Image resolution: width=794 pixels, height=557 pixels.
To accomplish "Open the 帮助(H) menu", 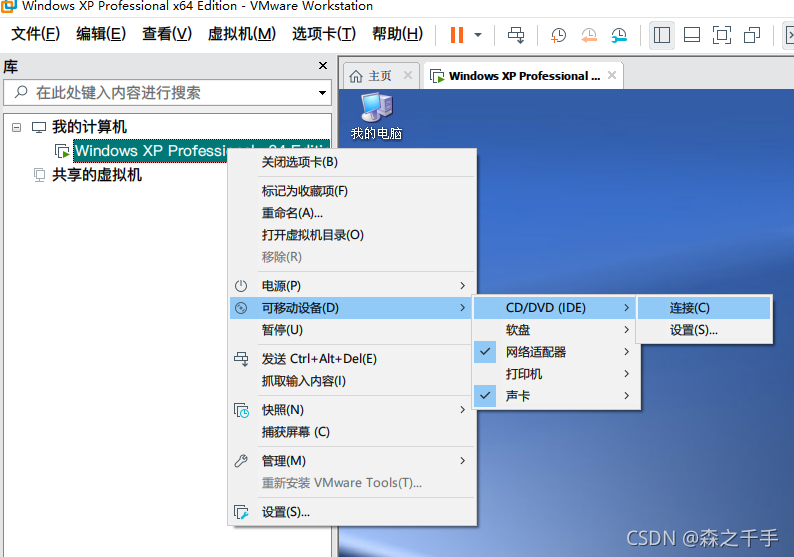I will click(398, 34).
